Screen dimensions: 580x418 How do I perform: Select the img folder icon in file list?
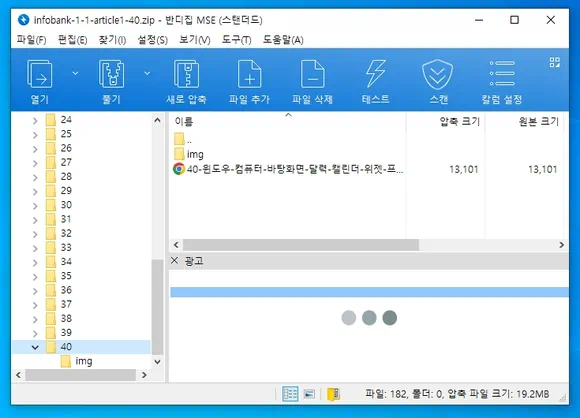(179, 154)
